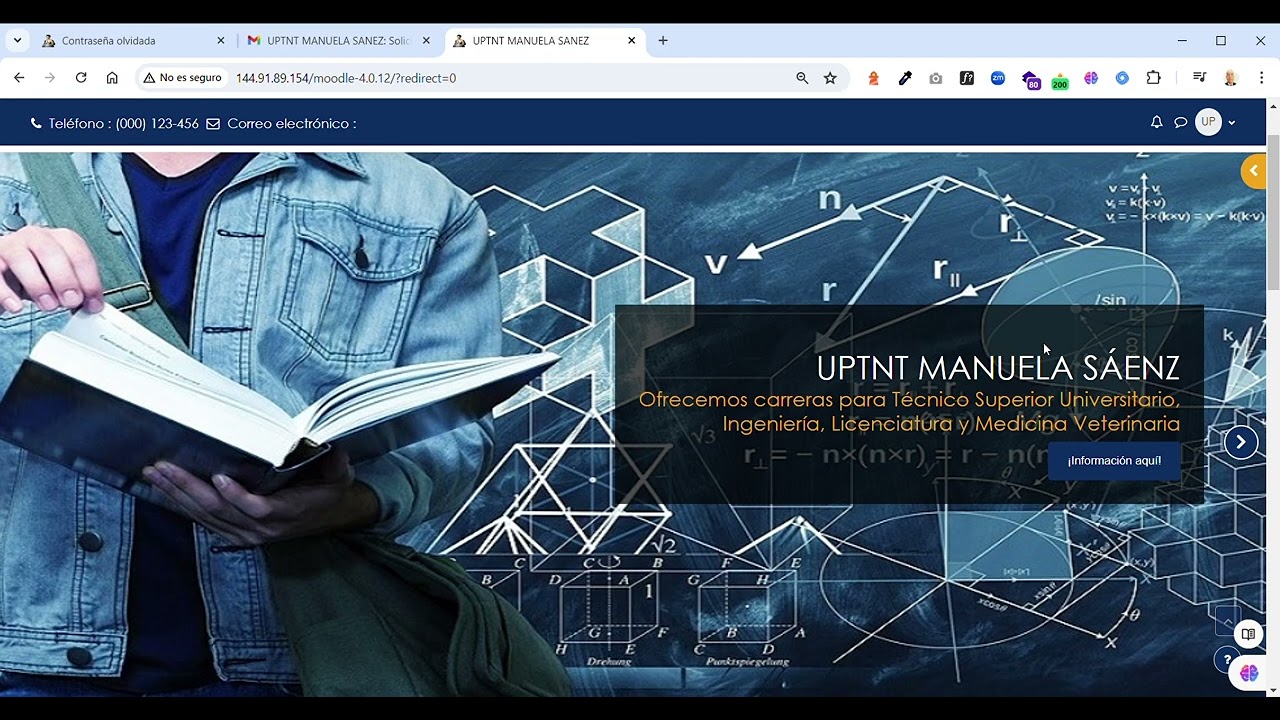Screen dimensions: 1280x720
Task: Advance slideshow with next arrow
Action: [x=1240, y=442]
